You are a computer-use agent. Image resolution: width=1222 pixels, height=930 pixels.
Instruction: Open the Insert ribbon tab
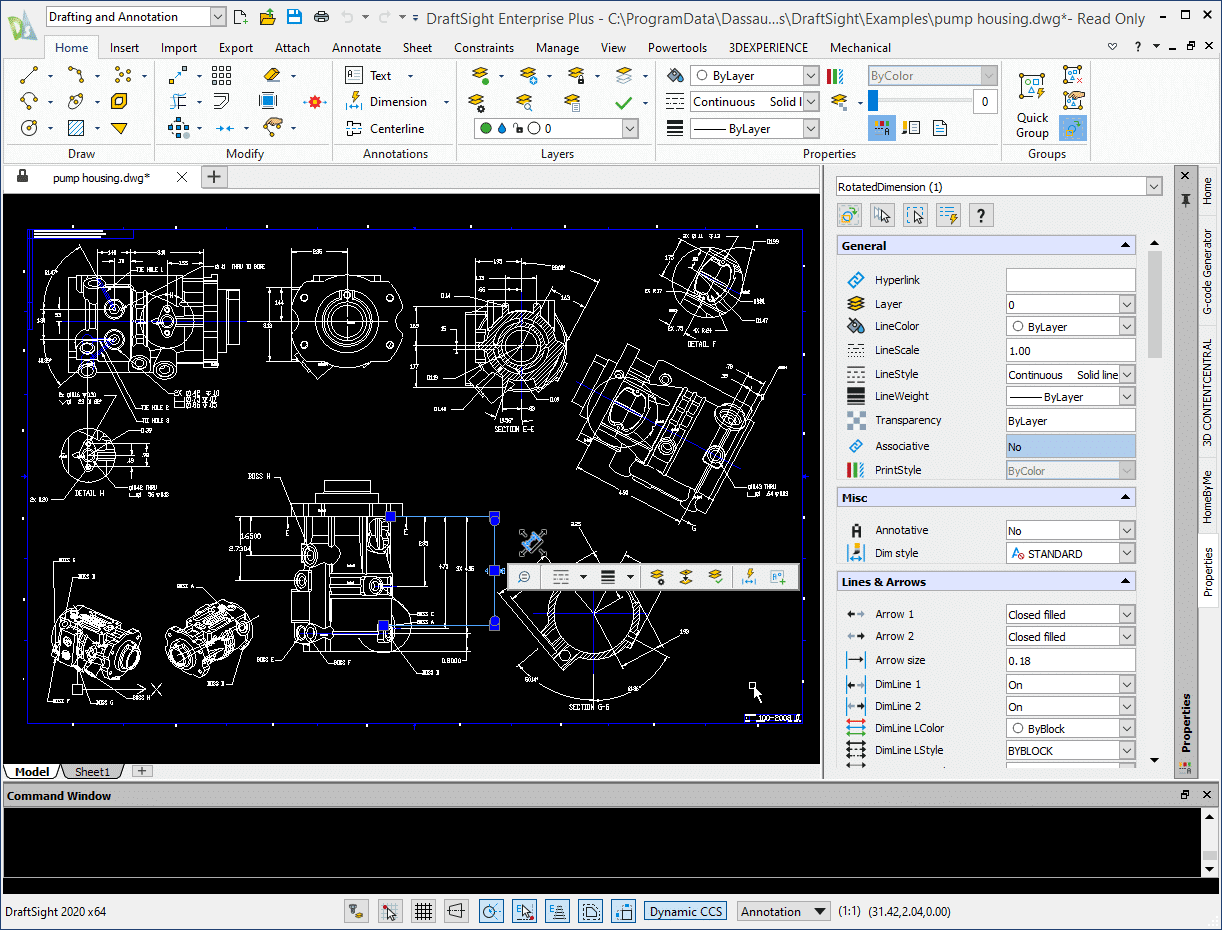pos(125,47)
